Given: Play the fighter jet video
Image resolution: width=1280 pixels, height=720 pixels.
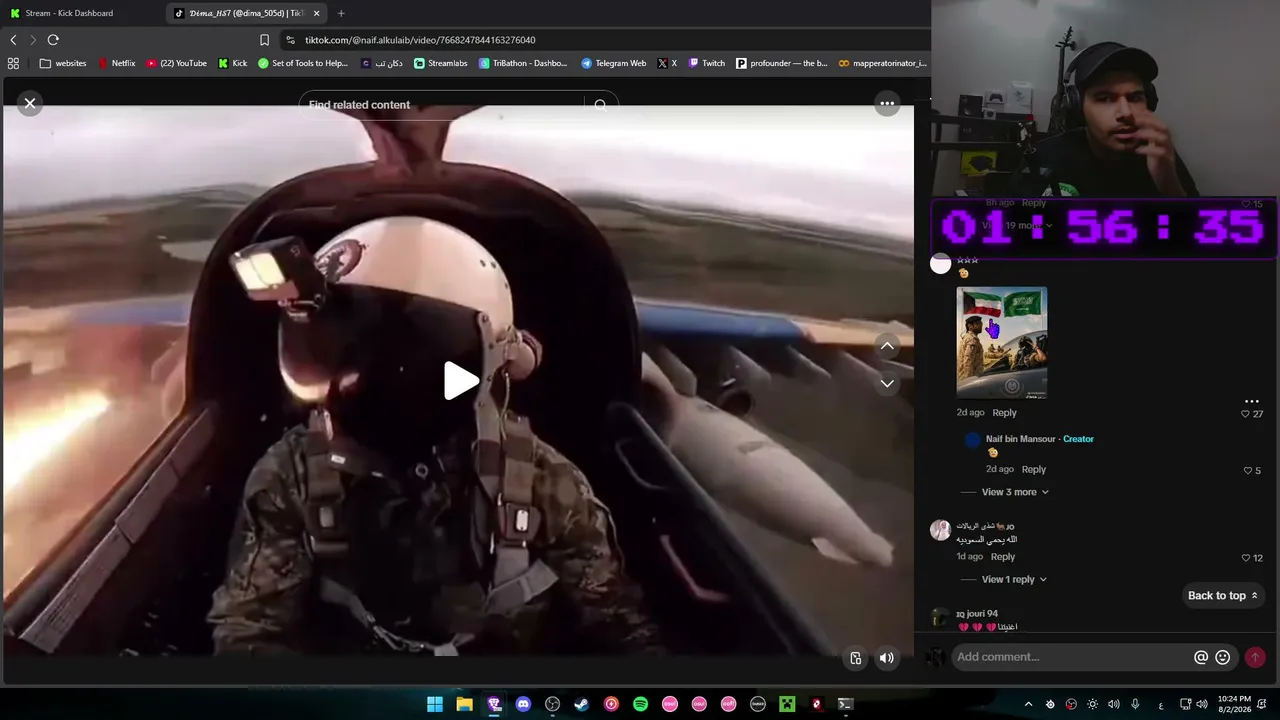Looking at the screenshot, I should pos(459,381).
